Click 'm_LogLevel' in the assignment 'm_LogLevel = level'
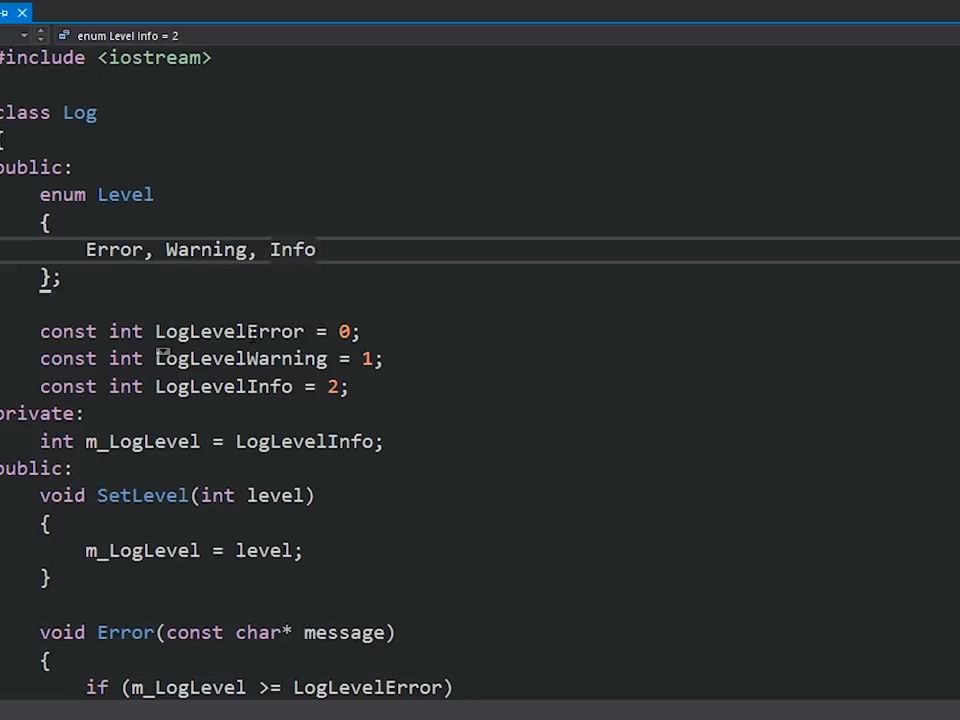 pyautogui.click(x=143, y=551)
